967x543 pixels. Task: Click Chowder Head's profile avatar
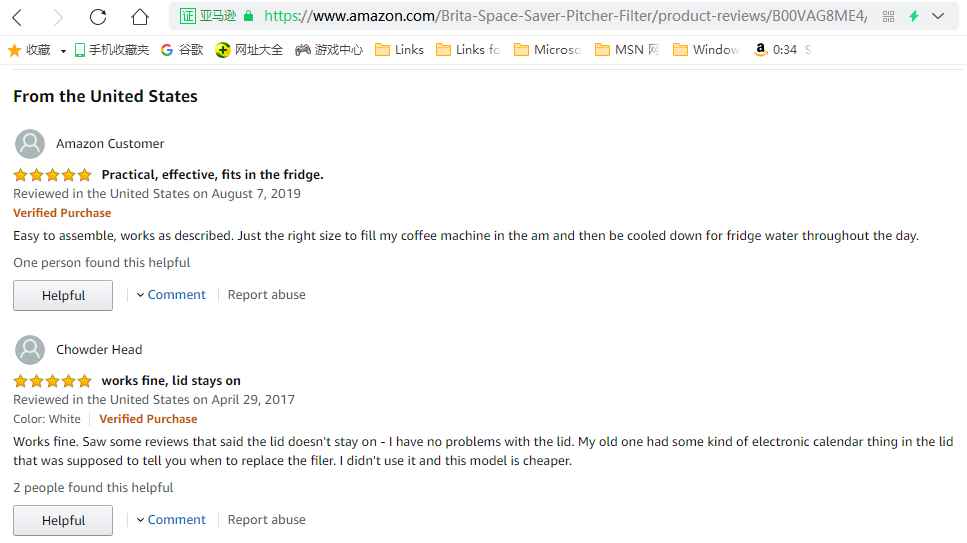click(x=31, y=350)
